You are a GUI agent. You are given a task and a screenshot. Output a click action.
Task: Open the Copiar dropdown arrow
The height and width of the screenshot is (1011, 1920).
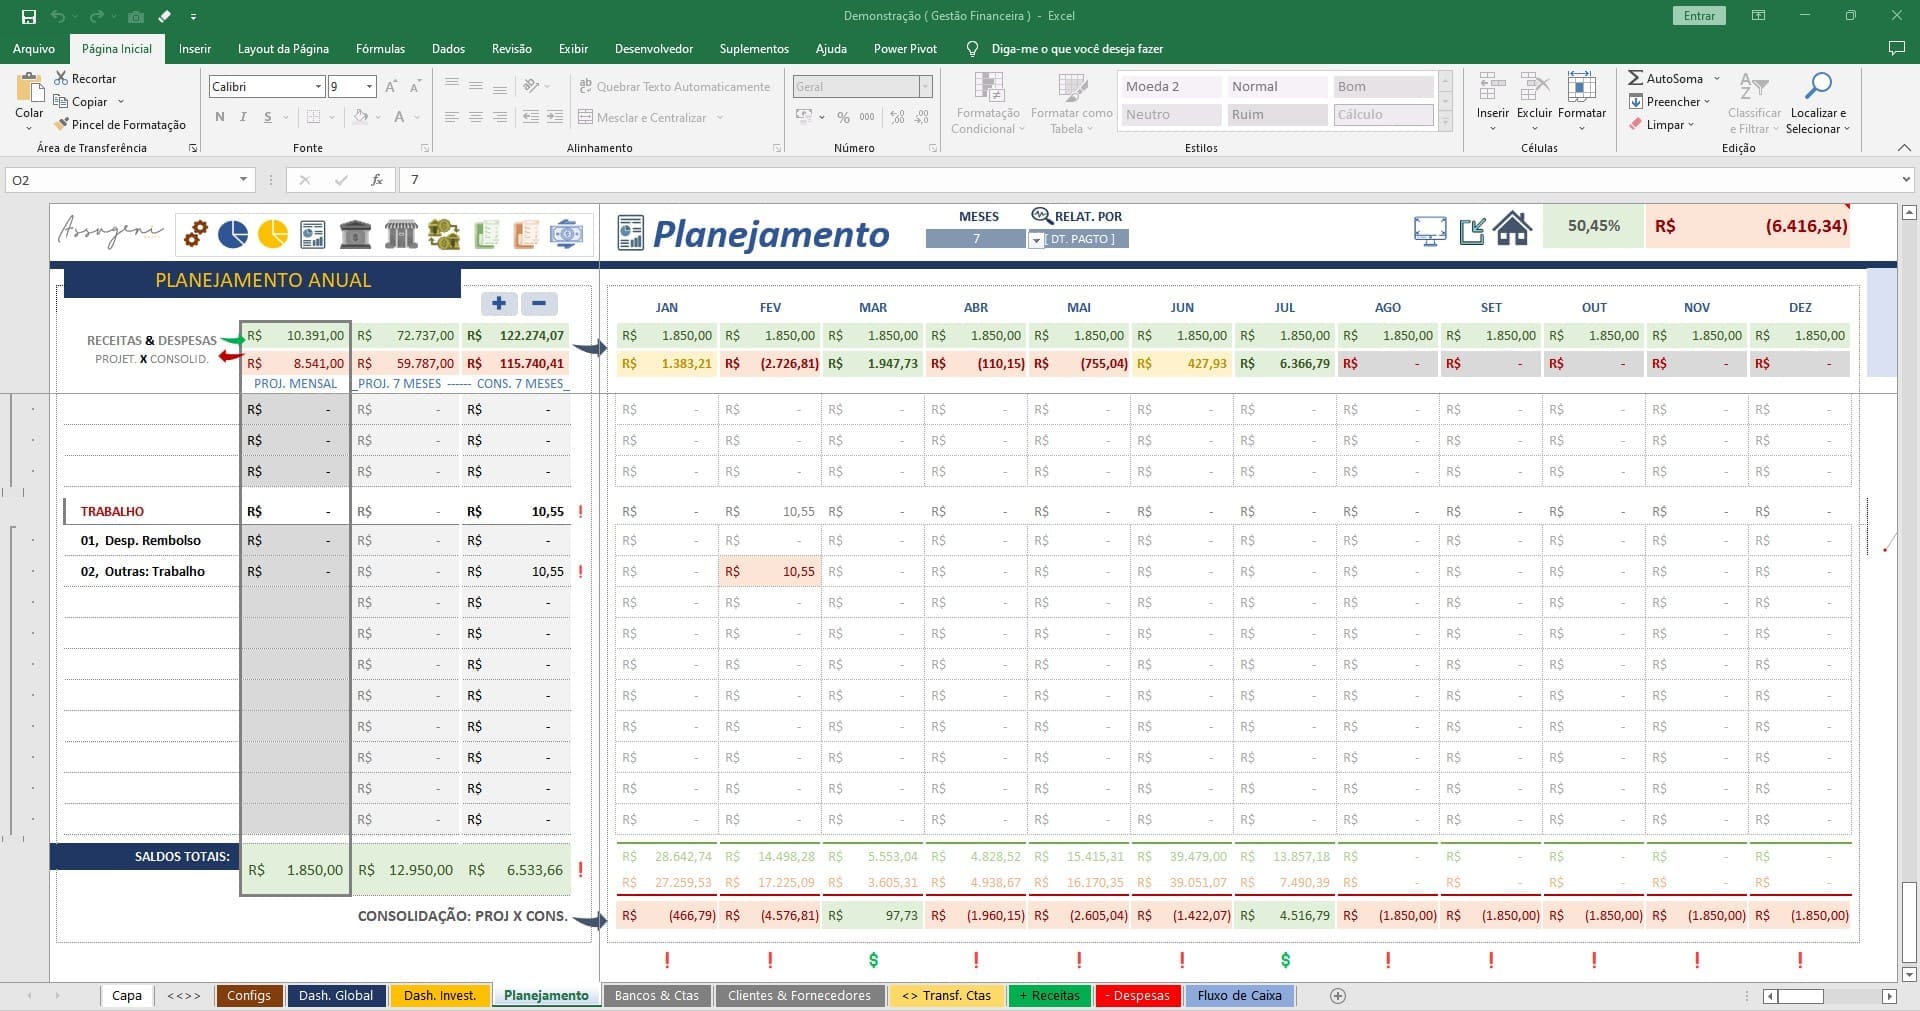121,101
